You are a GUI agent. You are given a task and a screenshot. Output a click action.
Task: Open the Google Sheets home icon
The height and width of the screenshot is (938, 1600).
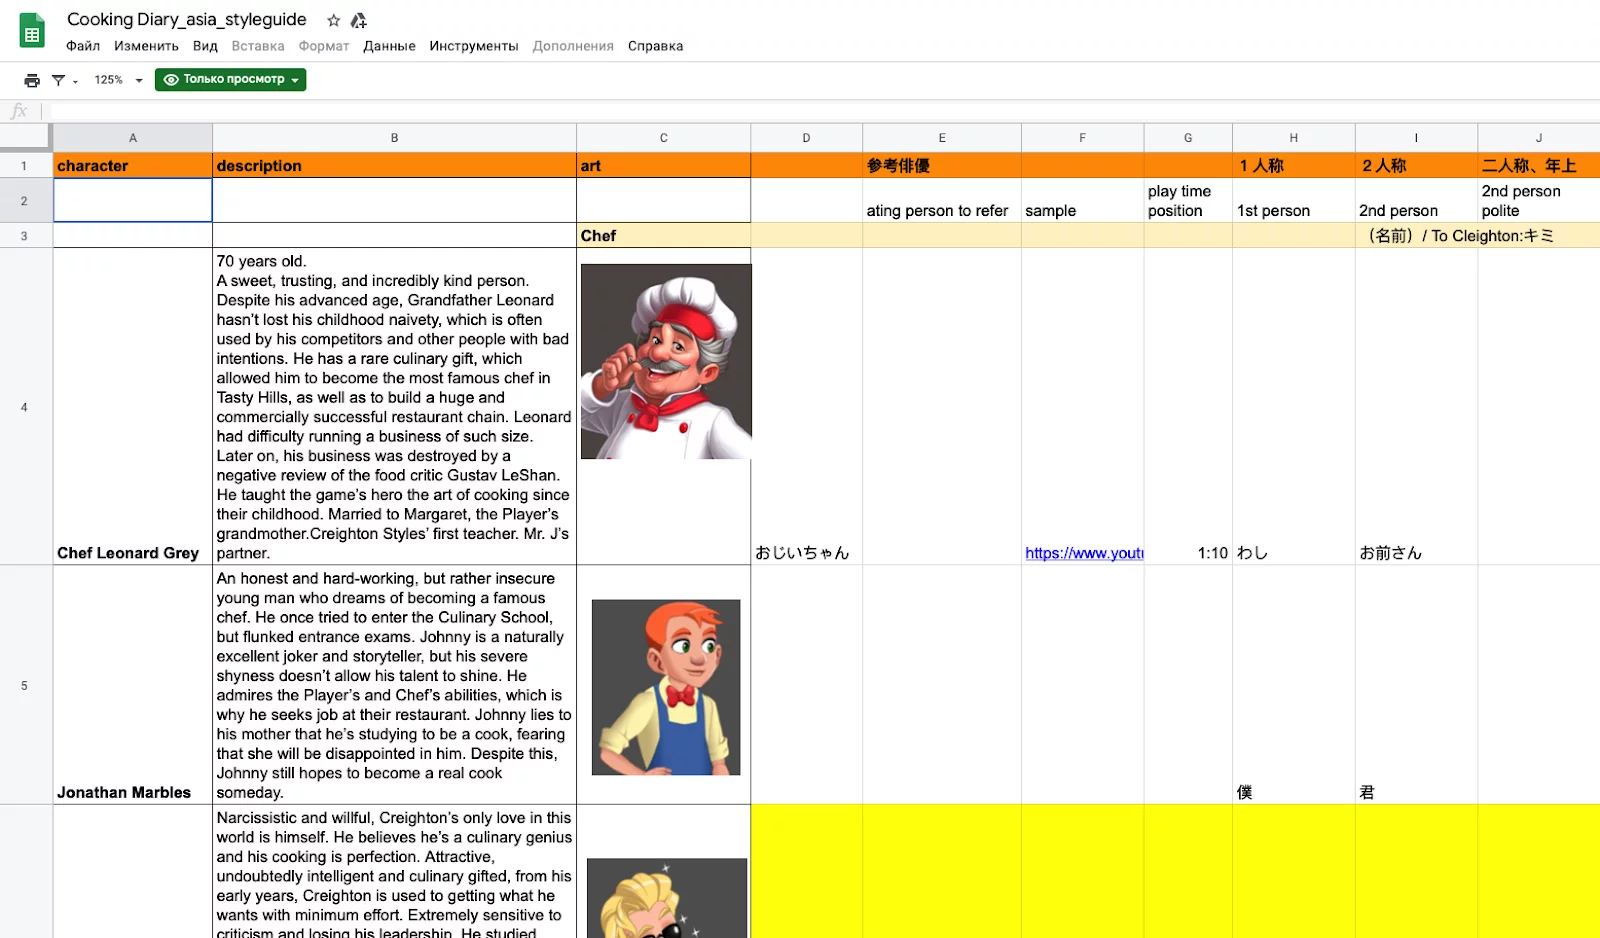[32, 31]
